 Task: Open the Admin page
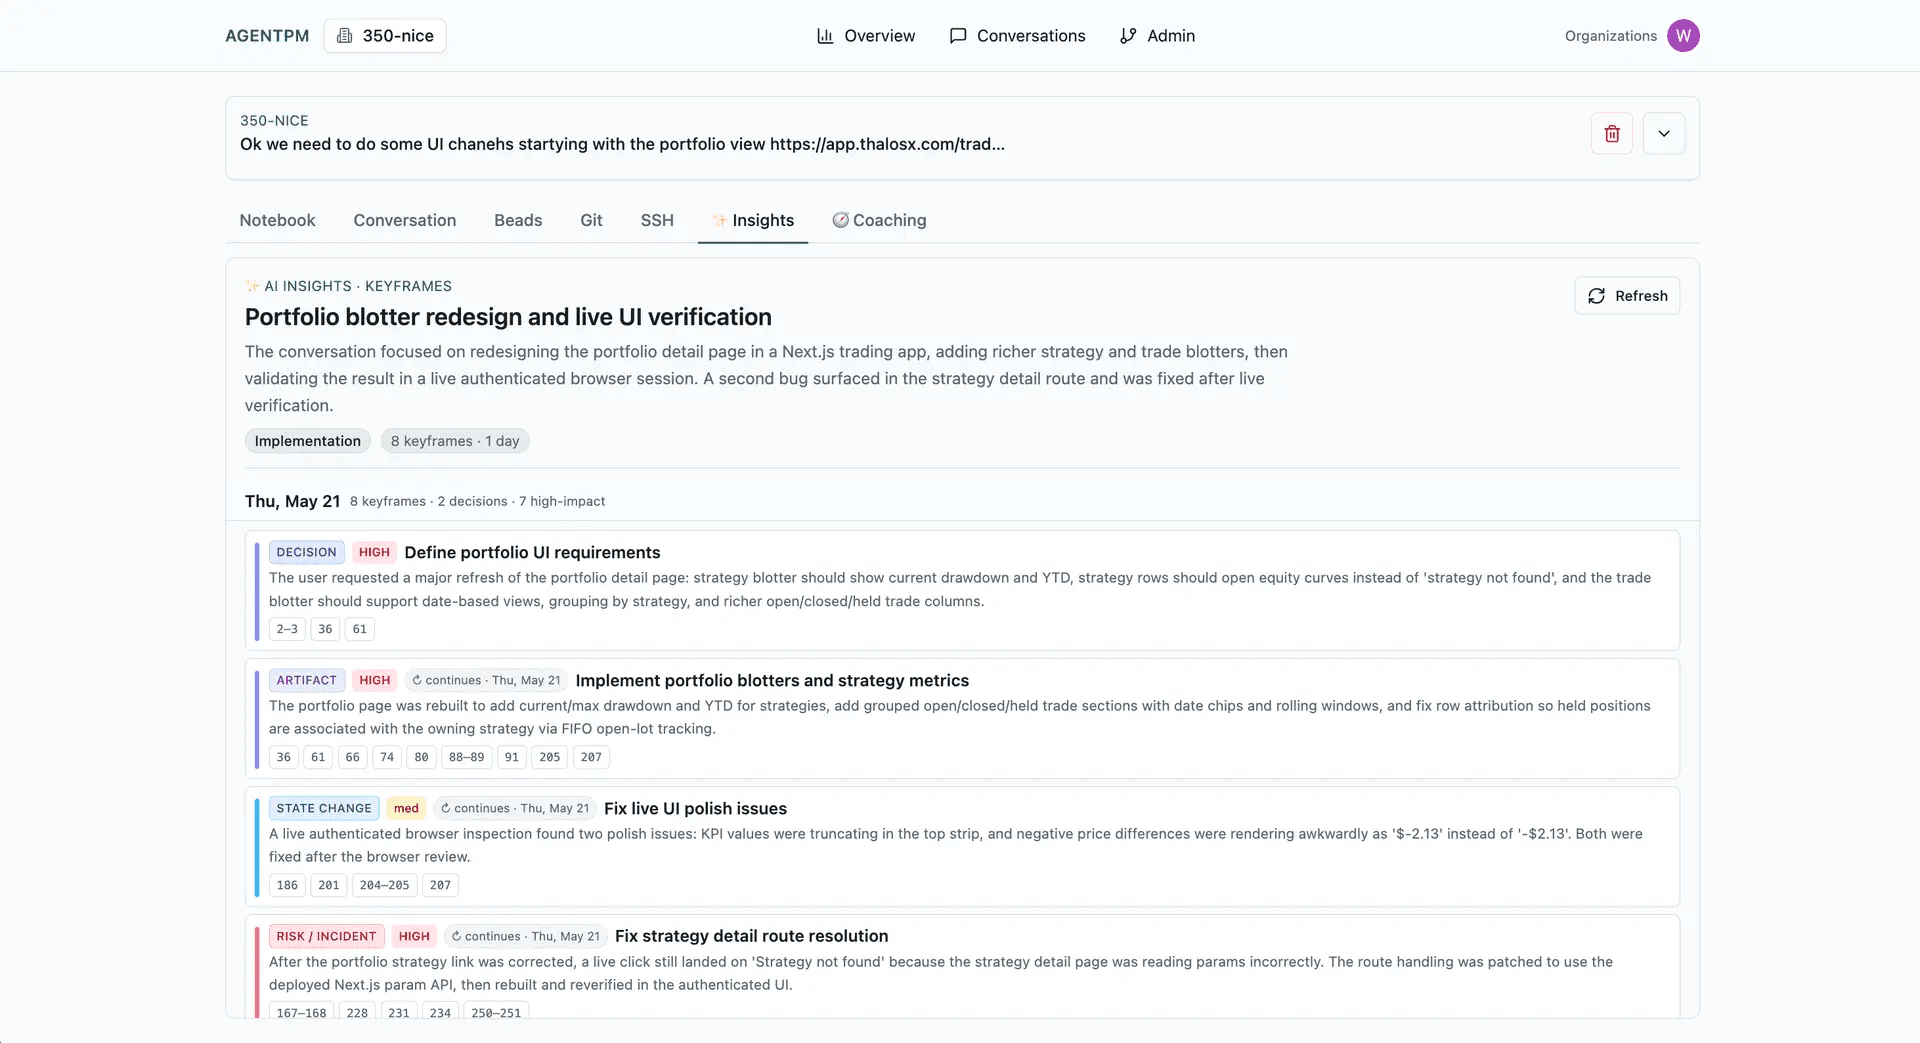[1157, 35]
